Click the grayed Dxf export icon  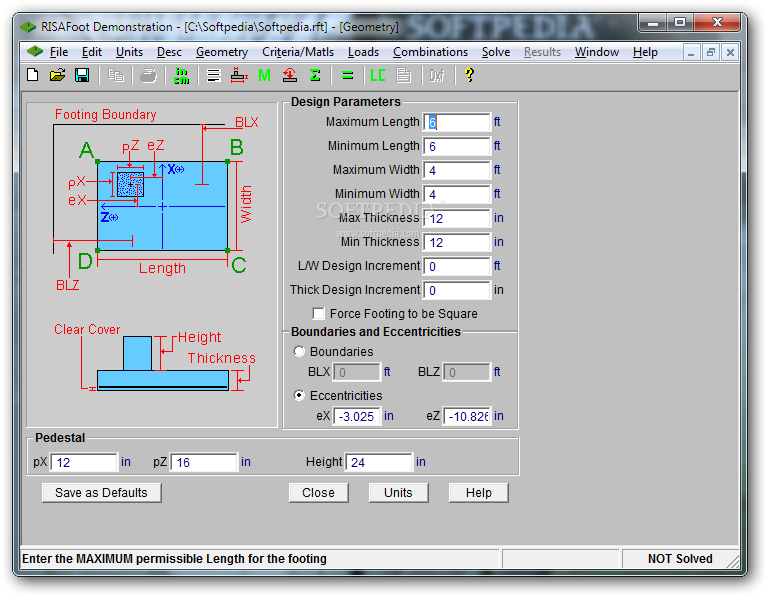point(437,75)
